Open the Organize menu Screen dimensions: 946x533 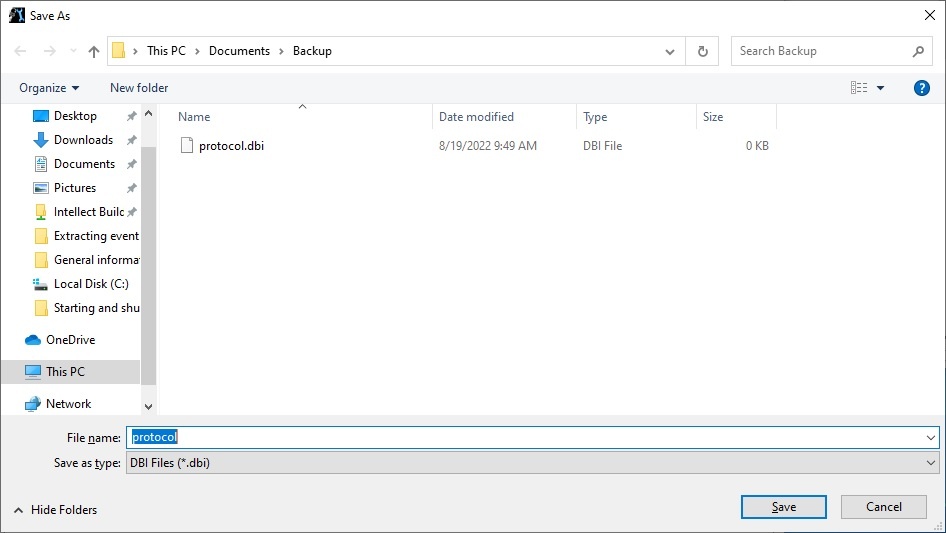click(x=49, y=88)
